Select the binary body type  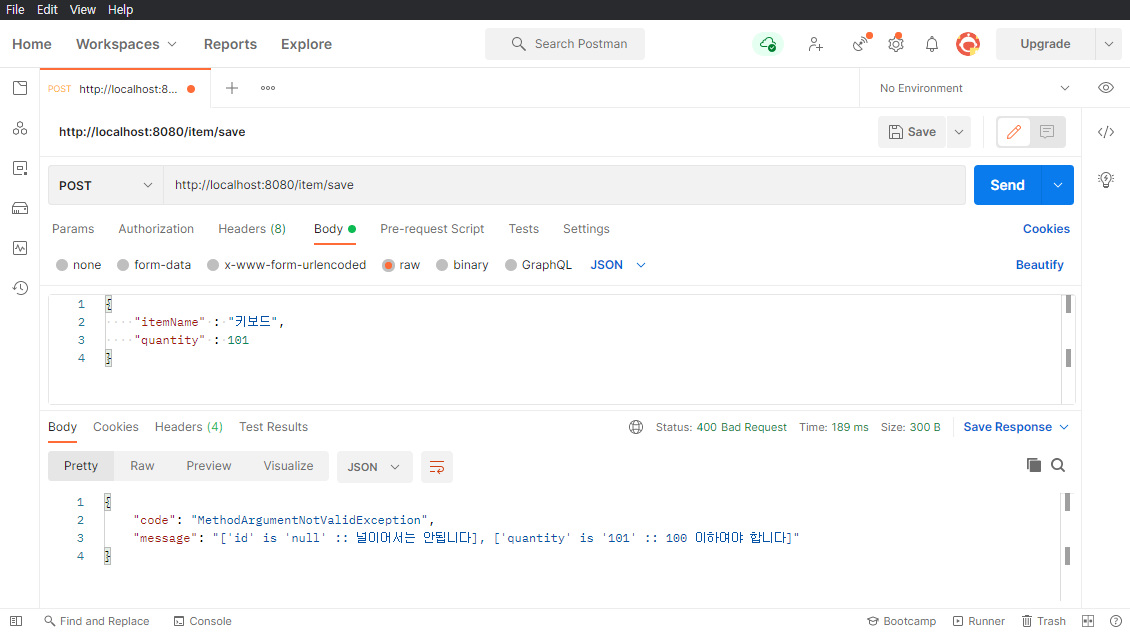pos(463,265)
